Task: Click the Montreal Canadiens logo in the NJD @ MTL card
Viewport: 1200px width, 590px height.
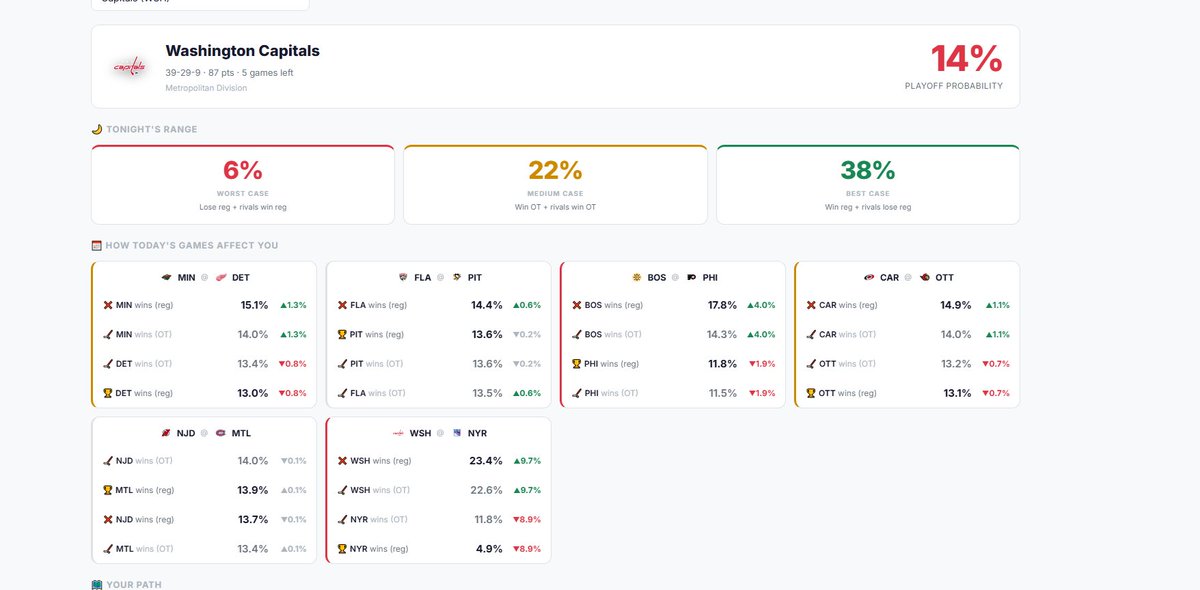Action: click(220, 434)
